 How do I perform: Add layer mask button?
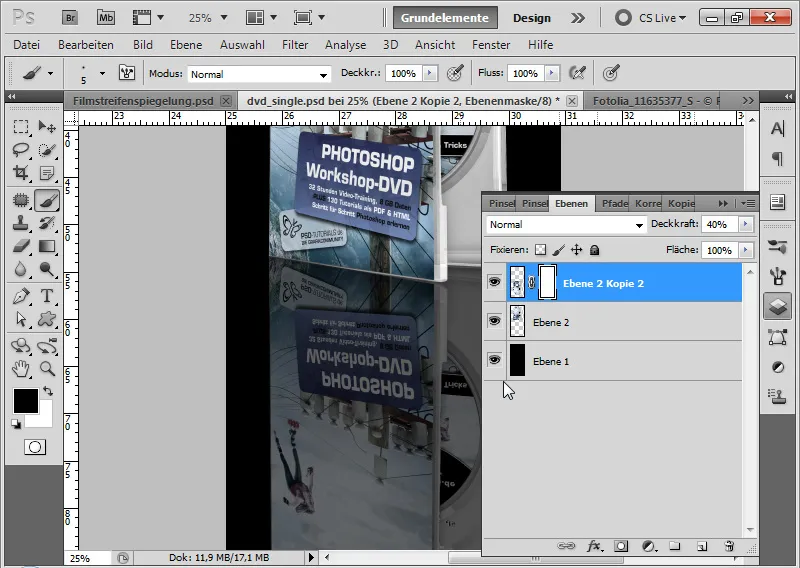621,546
